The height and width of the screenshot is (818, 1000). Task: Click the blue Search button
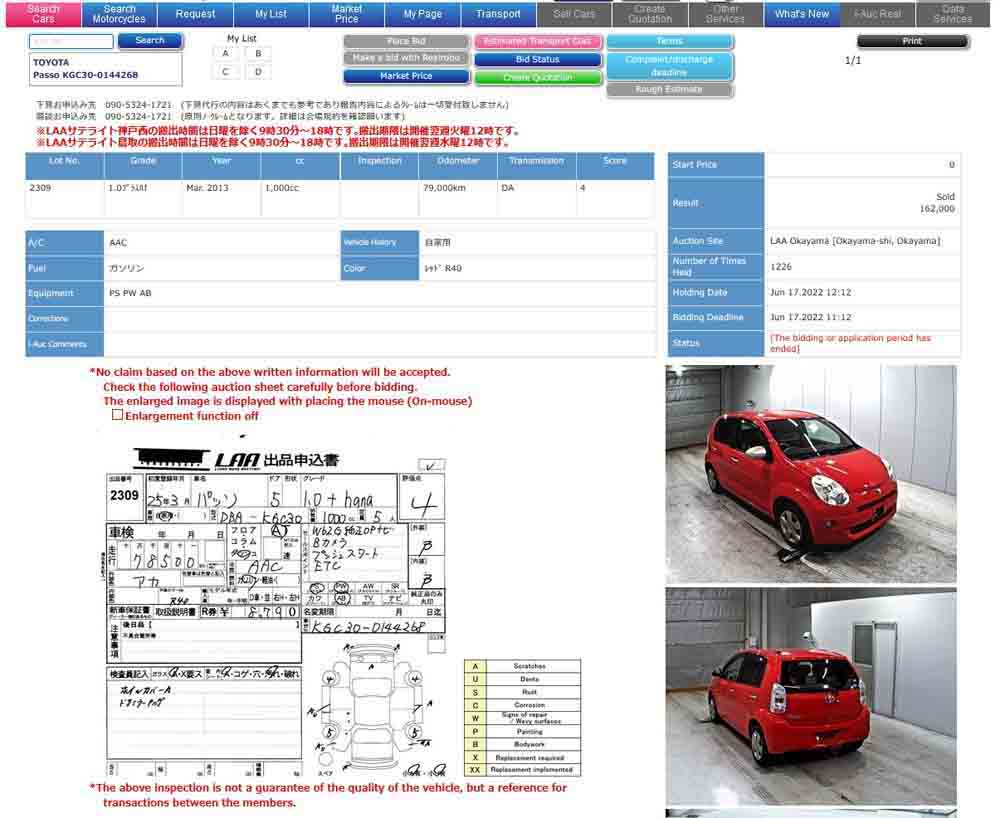pyautogui.click(x=151, y=41)
